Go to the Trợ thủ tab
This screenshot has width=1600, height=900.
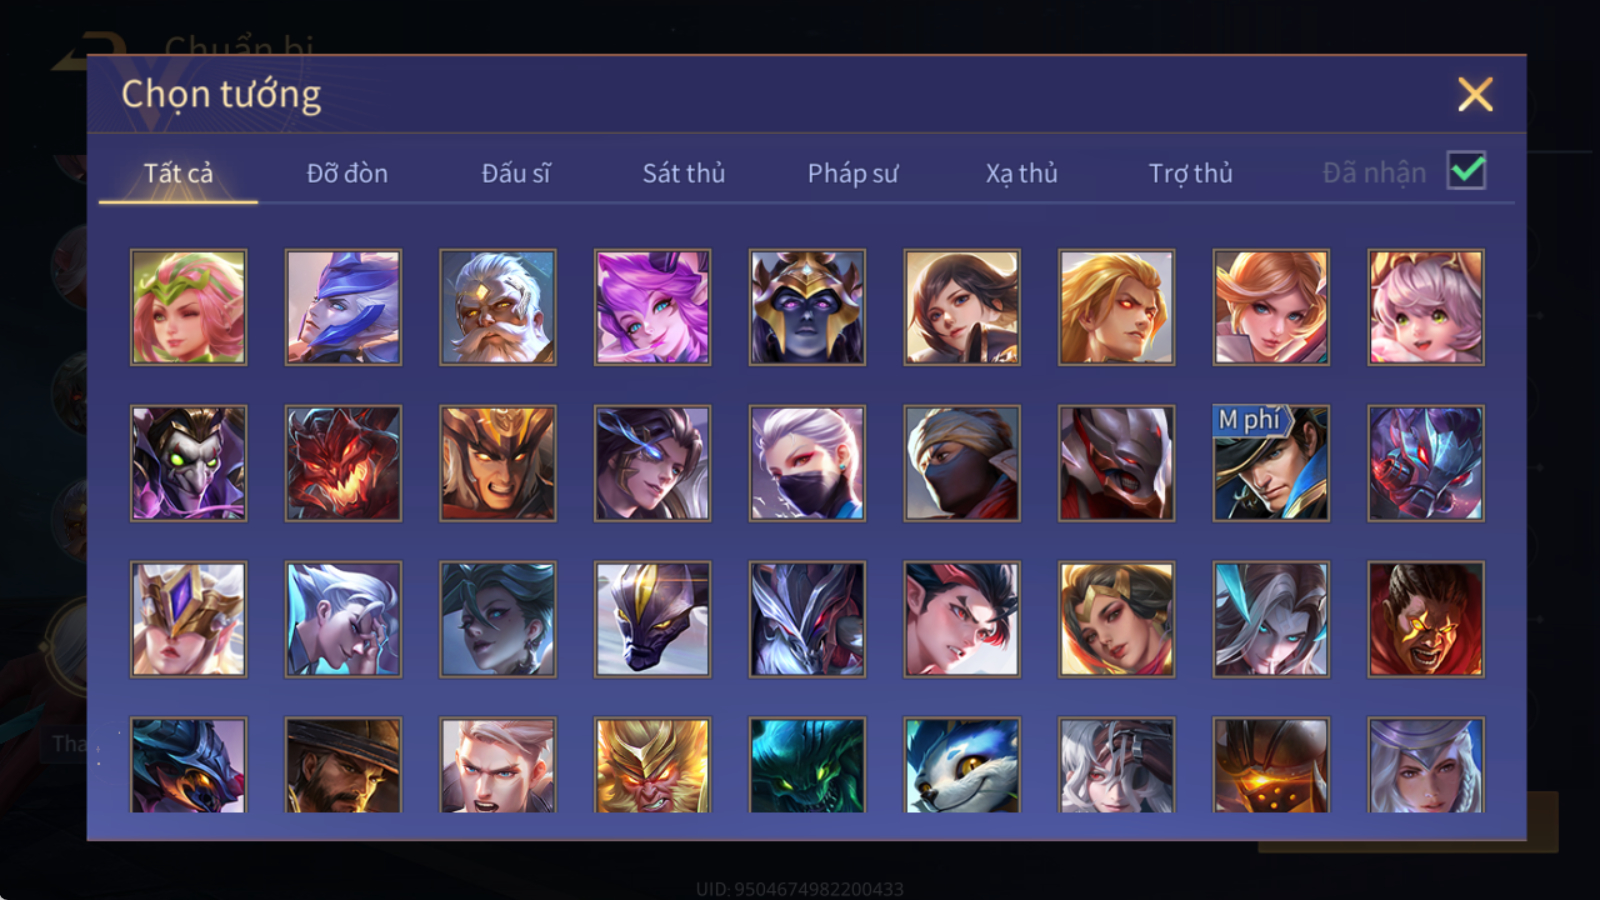point(1190,173)
